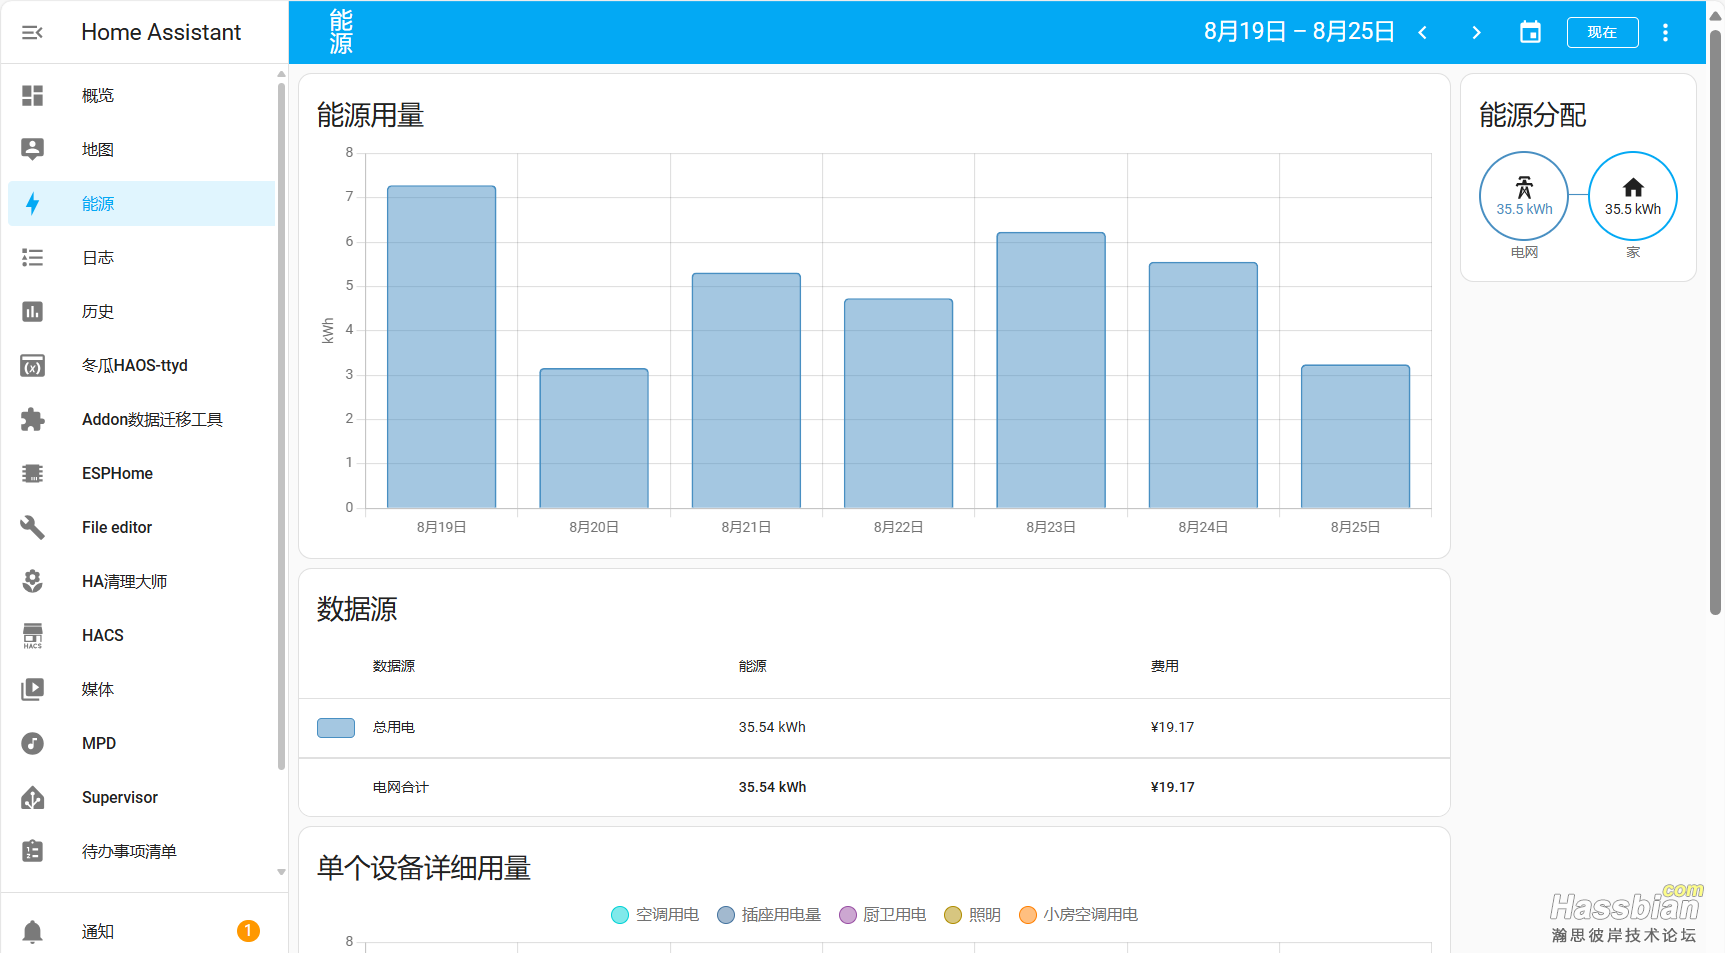Viewport: 1725px width, 953px height.
Task: Open the 待办事项清单 clipboard icon
Action: tap(33, 851)
